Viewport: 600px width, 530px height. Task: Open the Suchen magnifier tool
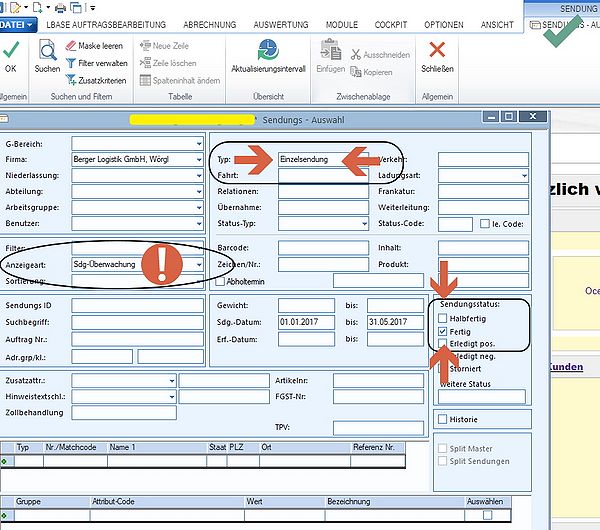click(x=47, y=50)
